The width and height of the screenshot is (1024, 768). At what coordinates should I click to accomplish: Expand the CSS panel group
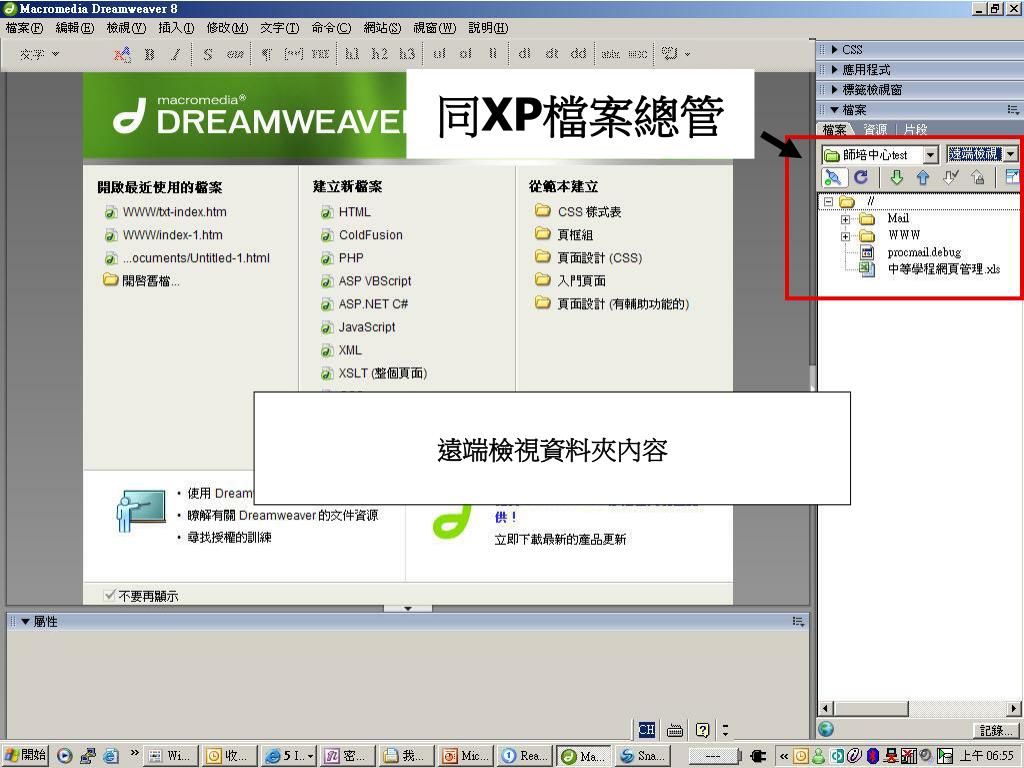835,50
